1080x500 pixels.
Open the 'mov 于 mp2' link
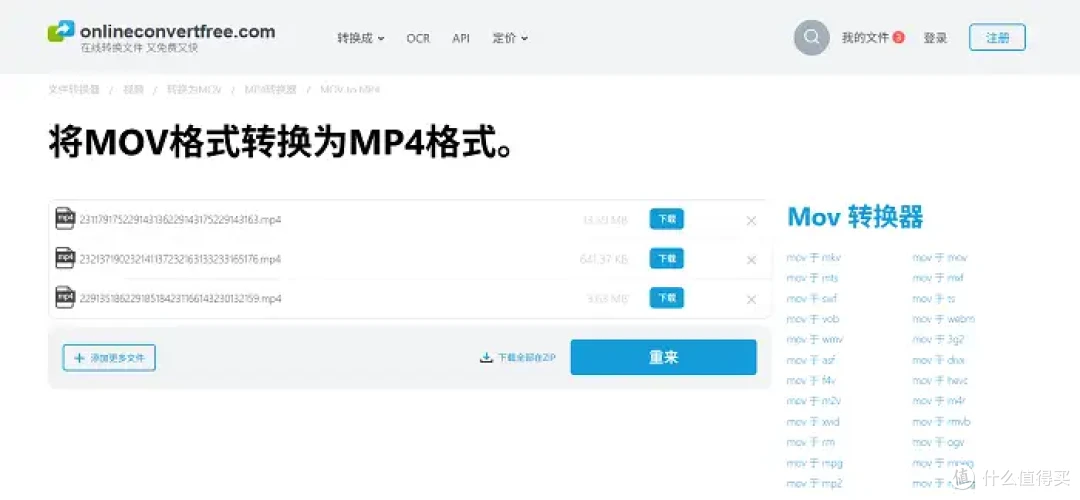pyautogui.click(x=814, y=483)
